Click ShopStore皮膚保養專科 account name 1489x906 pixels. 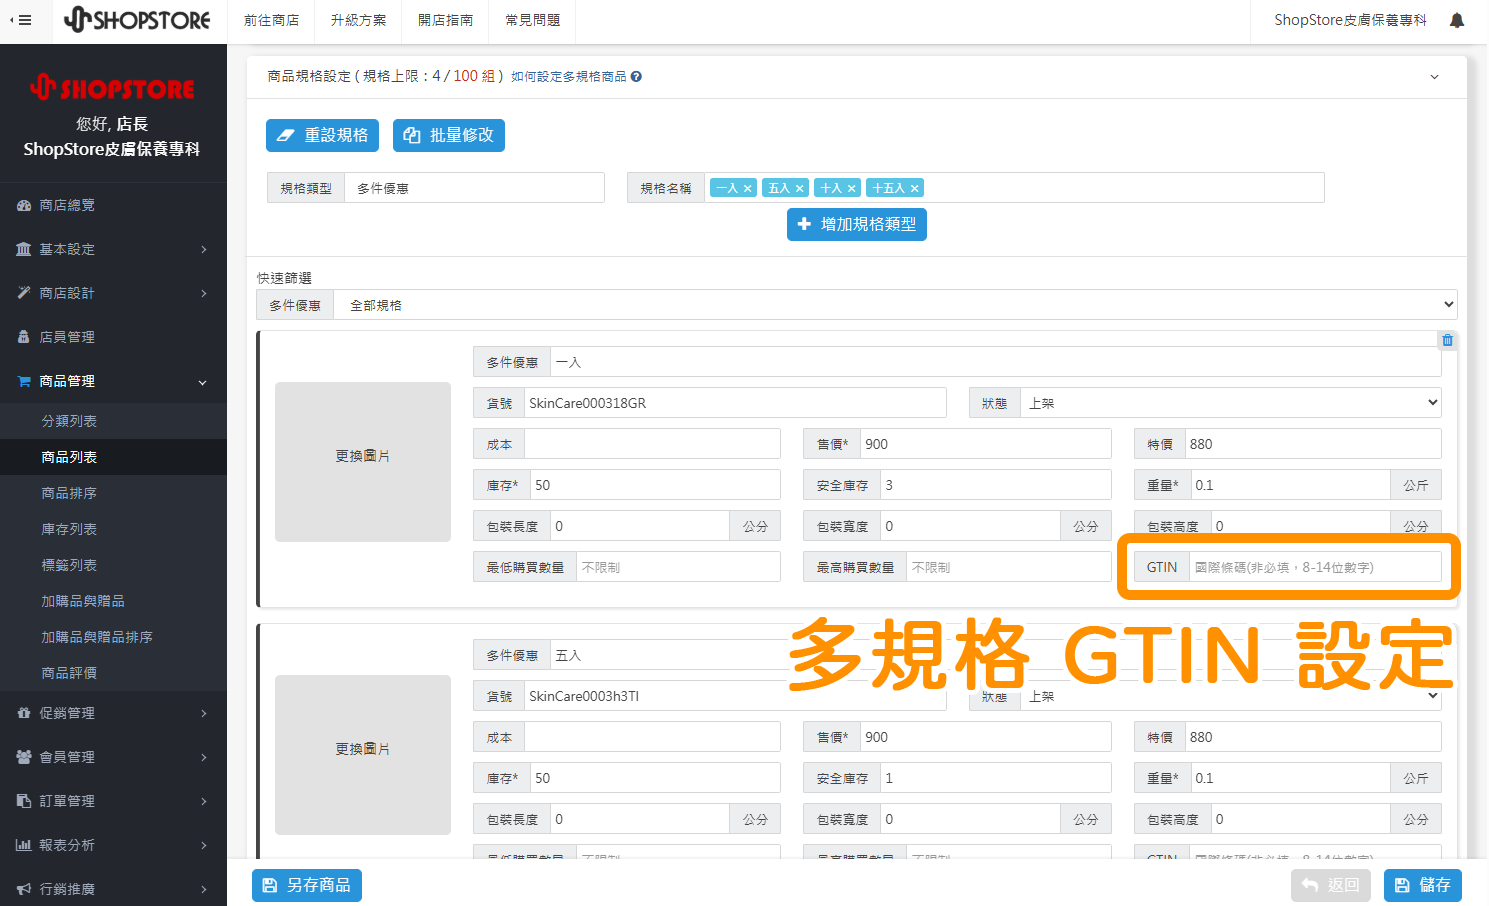click(x=1350, y=20)
